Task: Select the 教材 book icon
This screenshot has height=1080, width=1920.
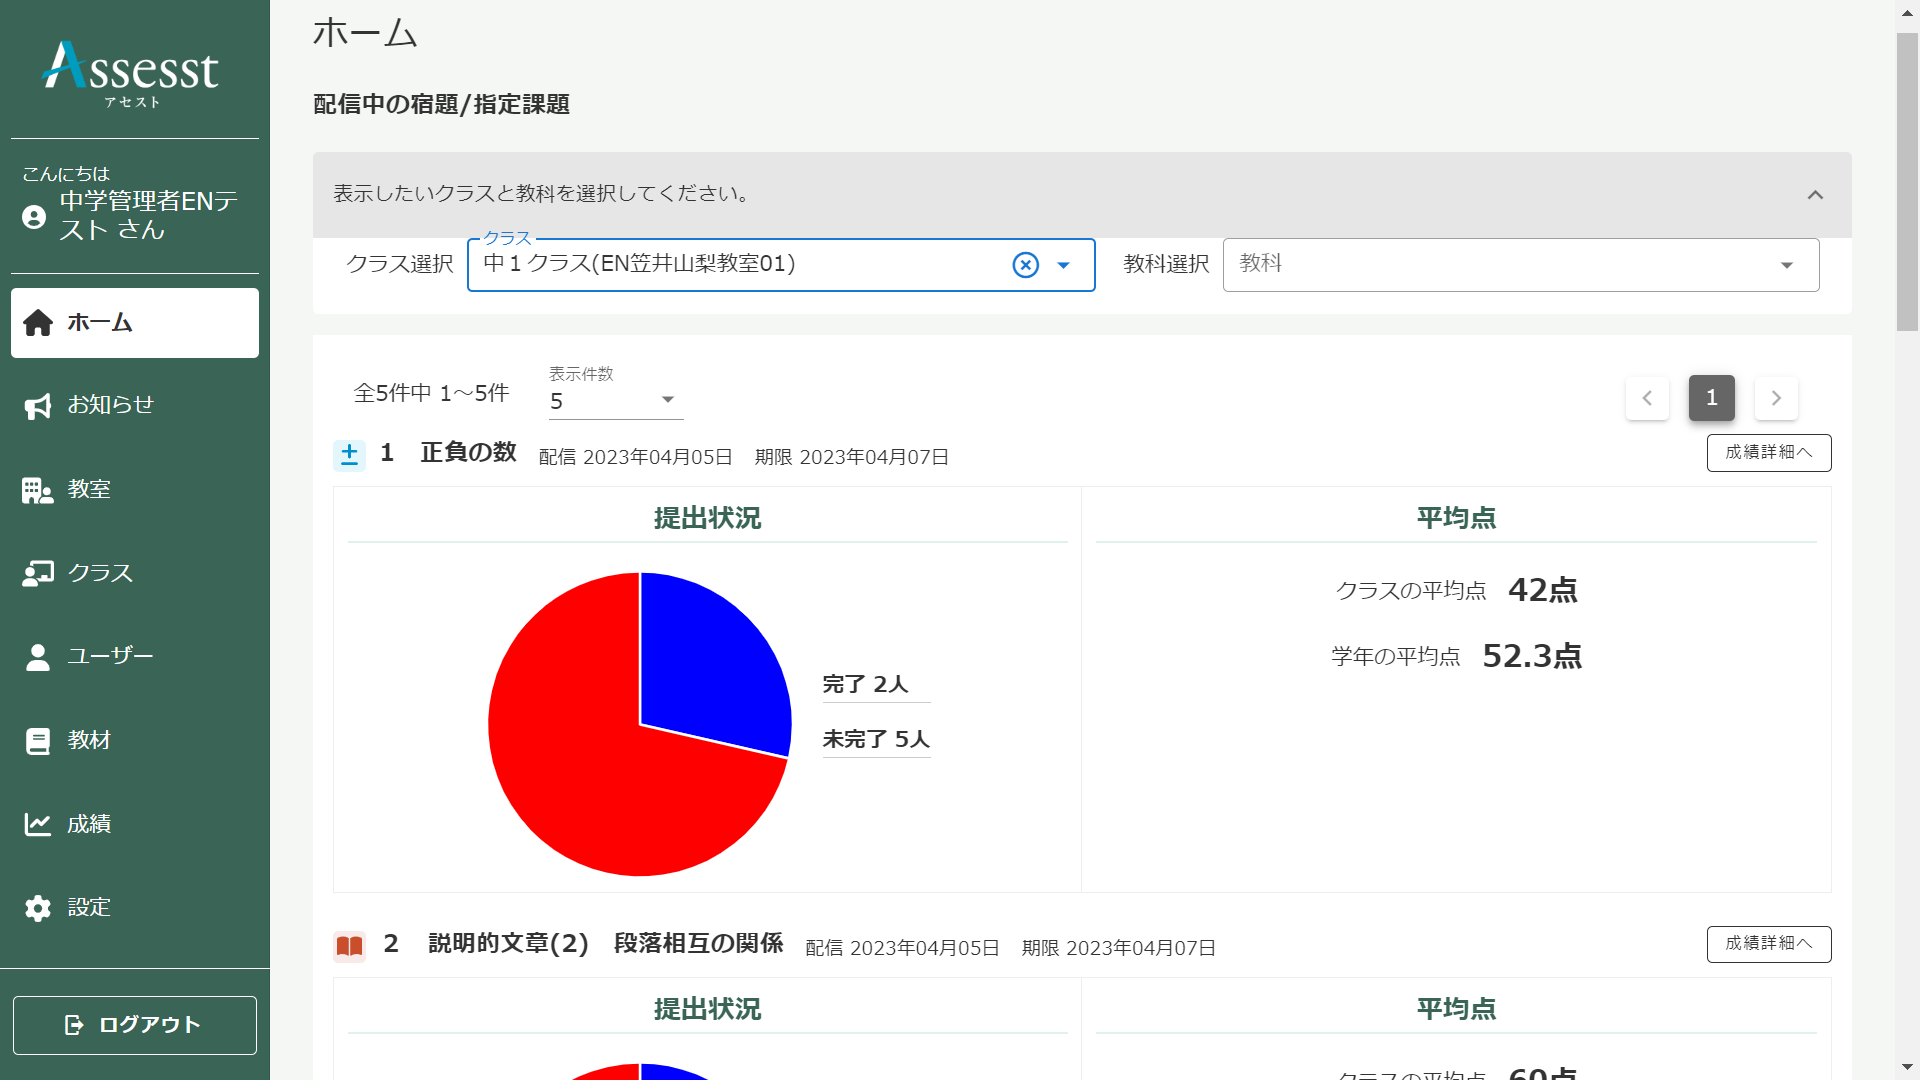Action: [x=38, y=740]
